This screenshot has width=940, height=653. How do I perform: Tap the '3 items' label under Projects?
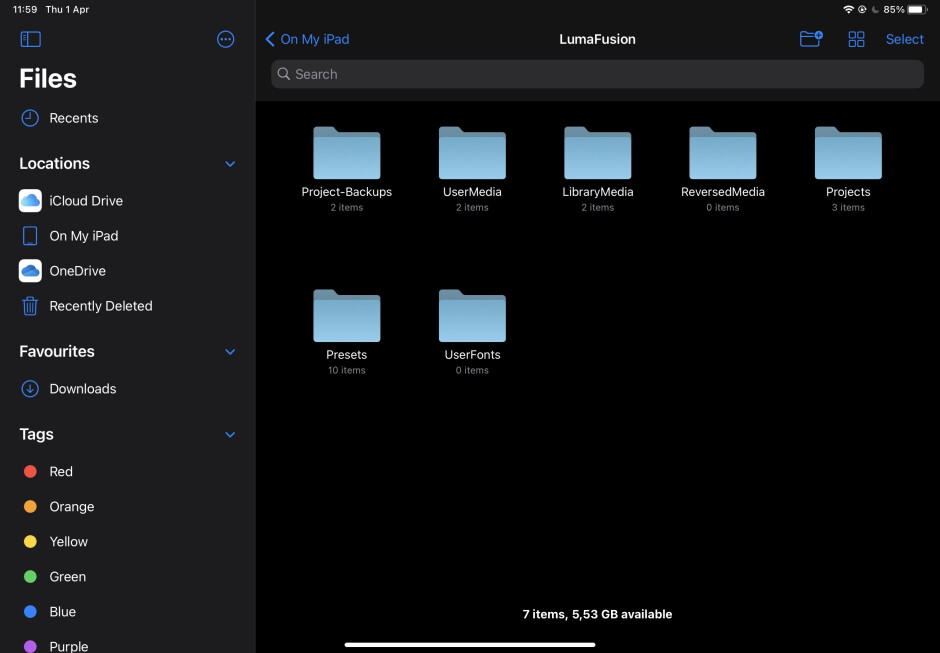click(x=848, y=207)
